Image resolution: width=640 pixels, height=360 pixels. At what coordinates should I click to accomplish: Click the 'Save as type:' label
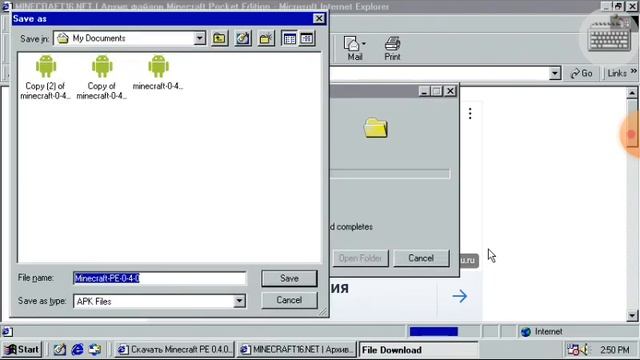click(42, 301)
